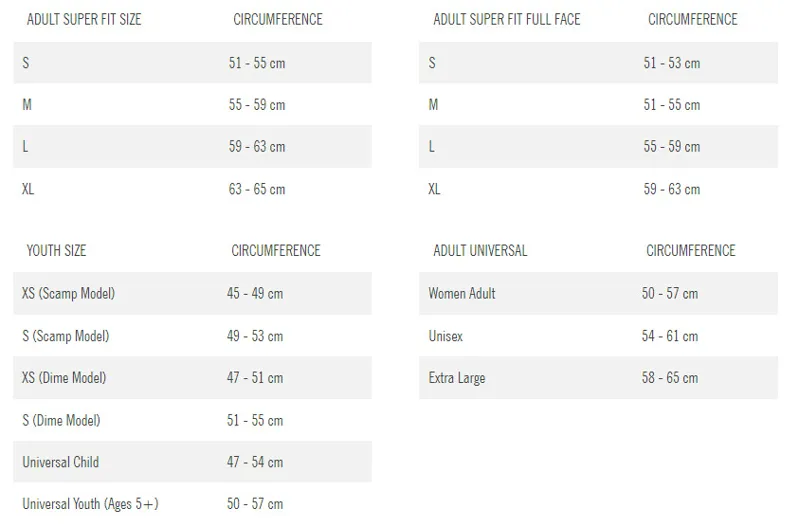Click the Extra Large row label
Viewport: 800px width, 527px height.
tap(457, 378)
